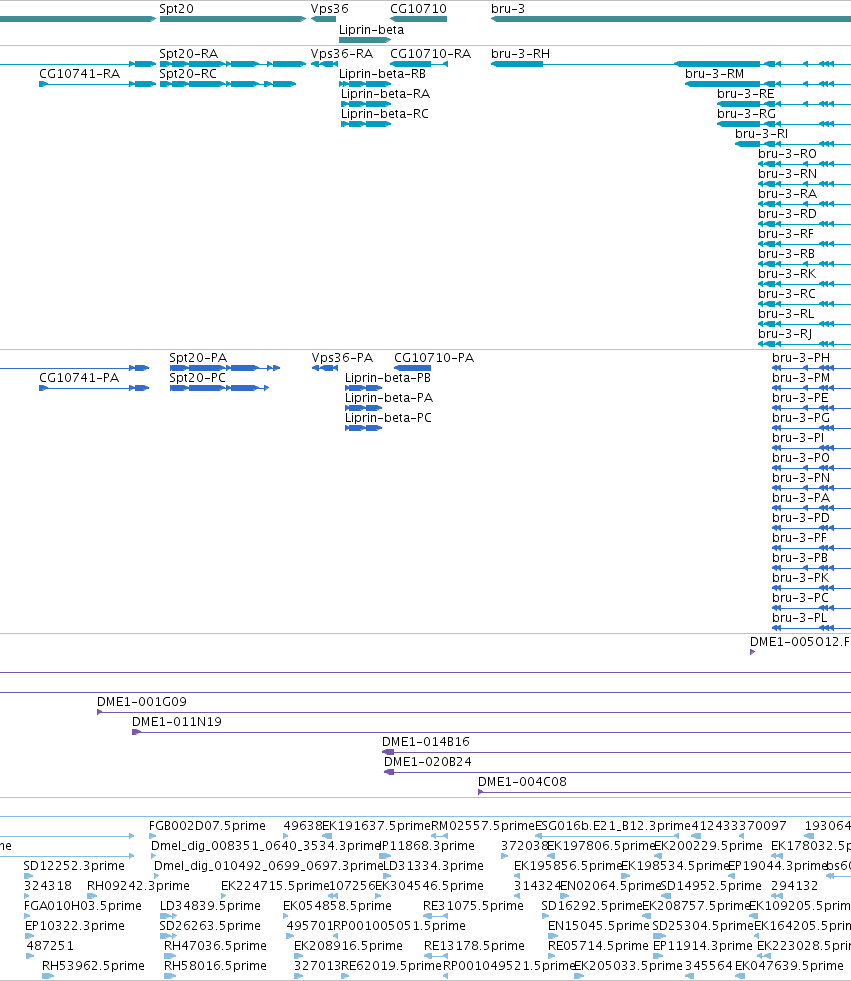Select transcript Liprin-beta-RA
Viewport: 851px width, 981px height.
(385, 94)
